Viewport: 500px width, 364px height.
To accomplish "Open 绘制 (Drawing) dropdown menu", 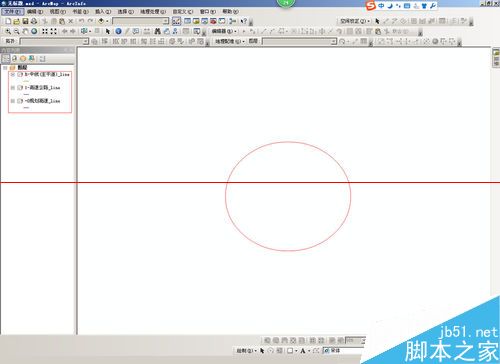I will point(246,351).
